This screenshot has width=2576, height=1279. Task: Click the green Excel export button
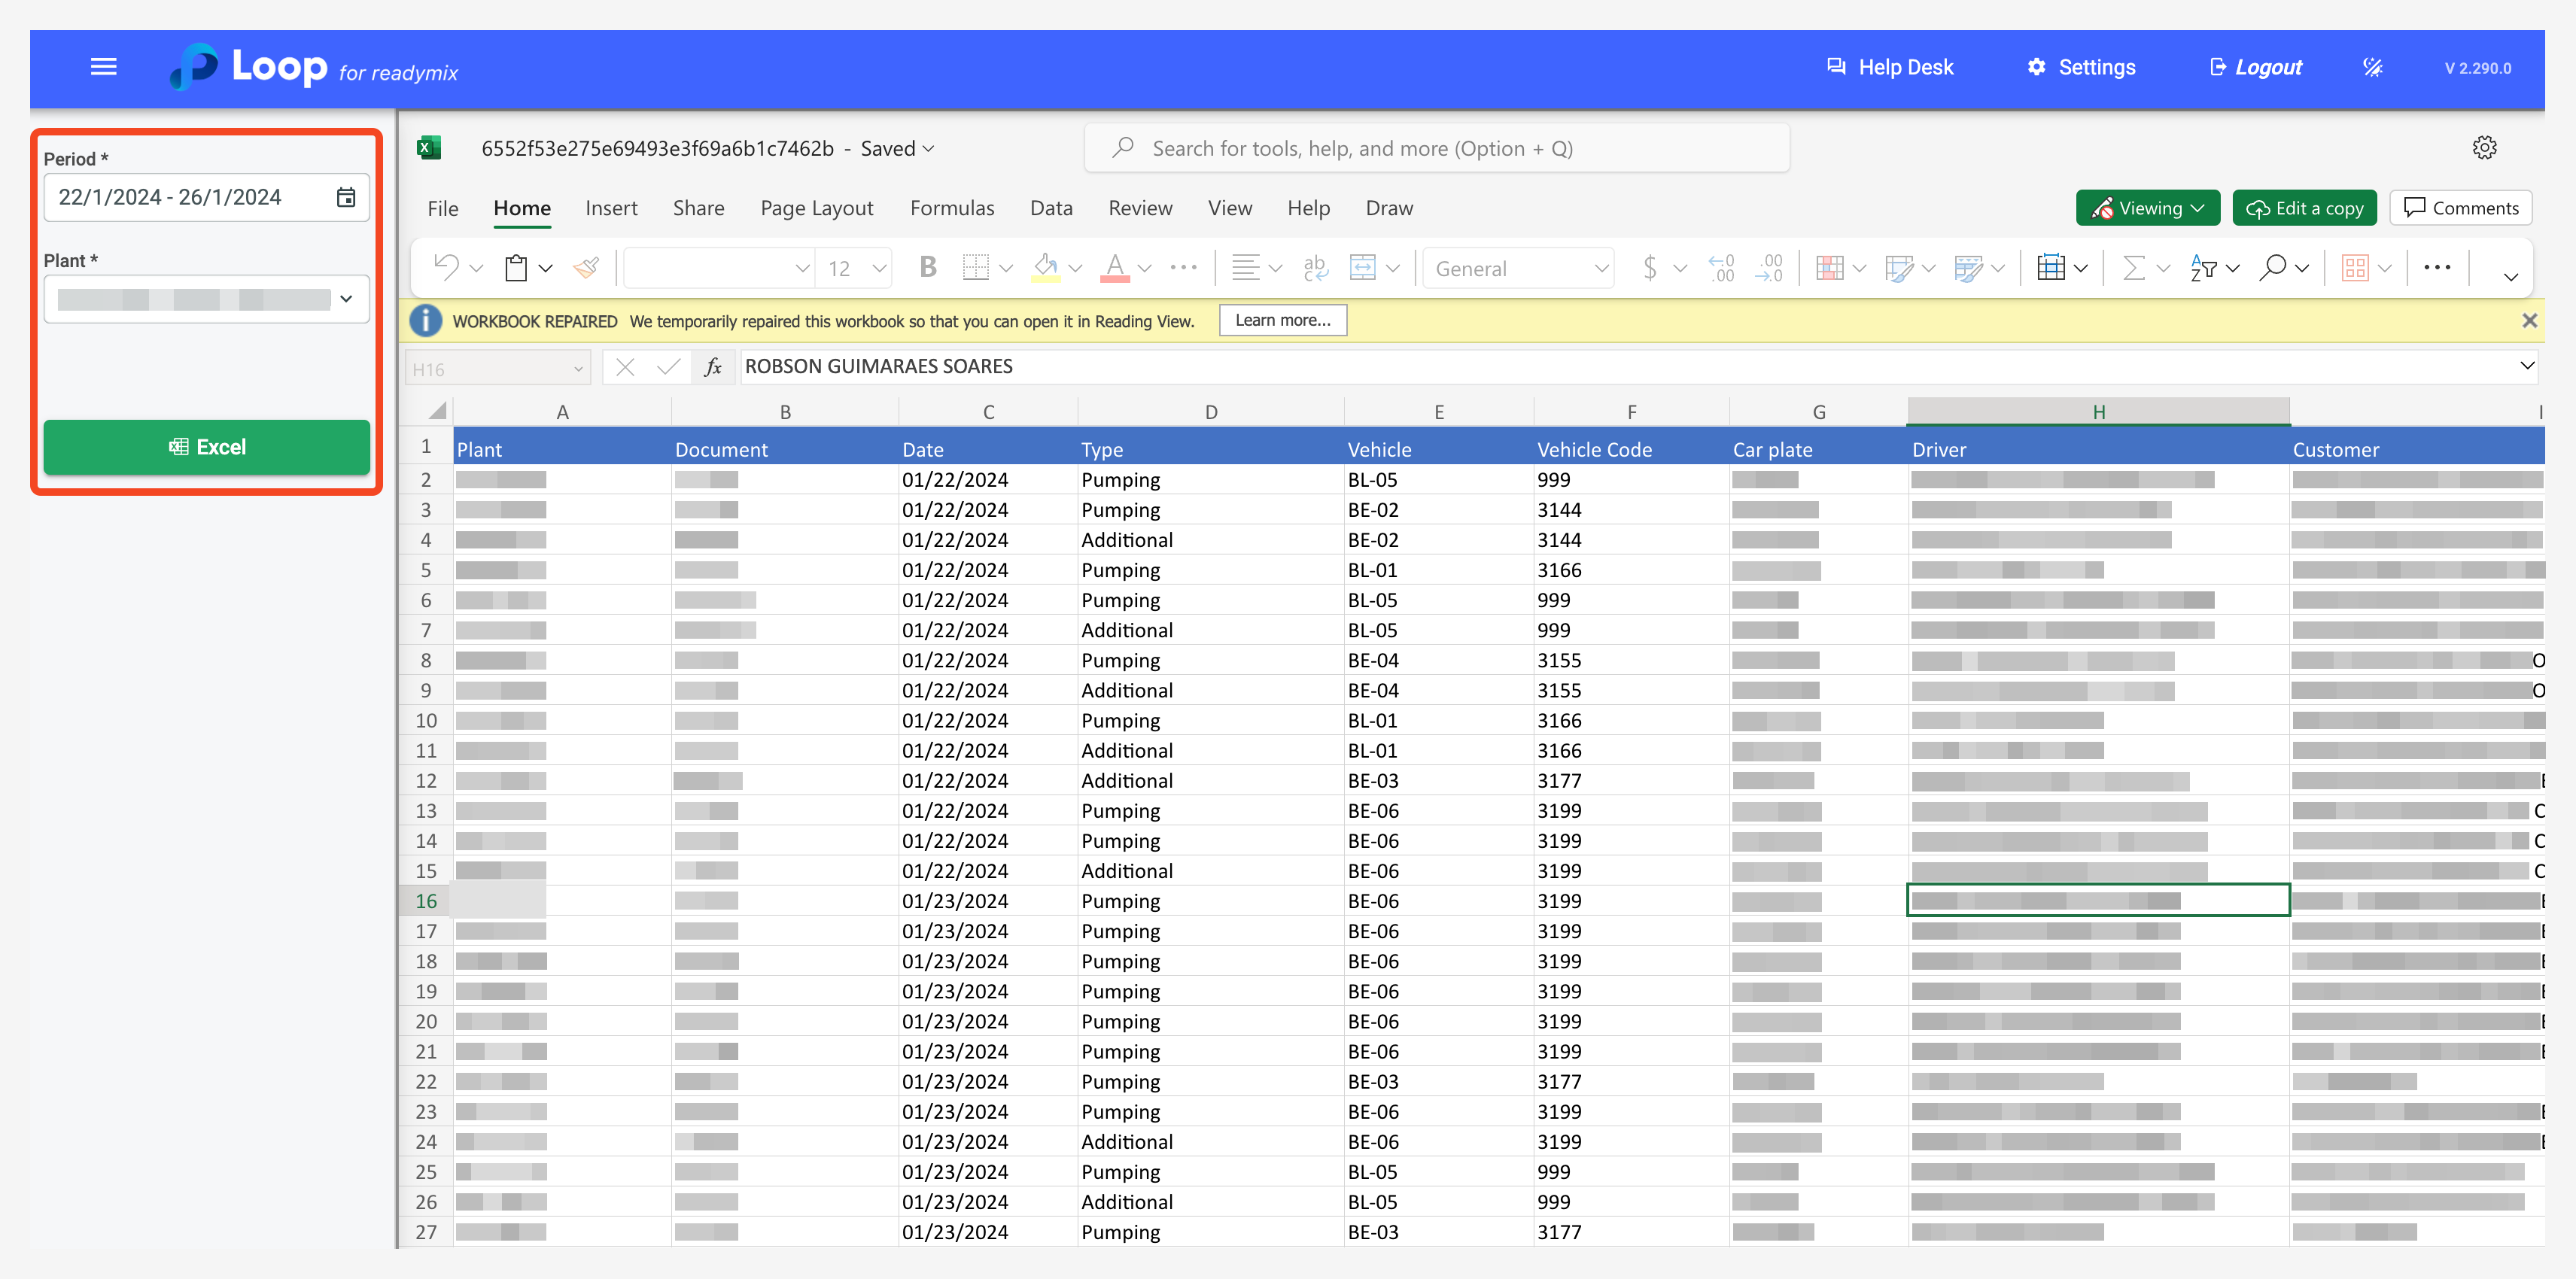point(207,447)
